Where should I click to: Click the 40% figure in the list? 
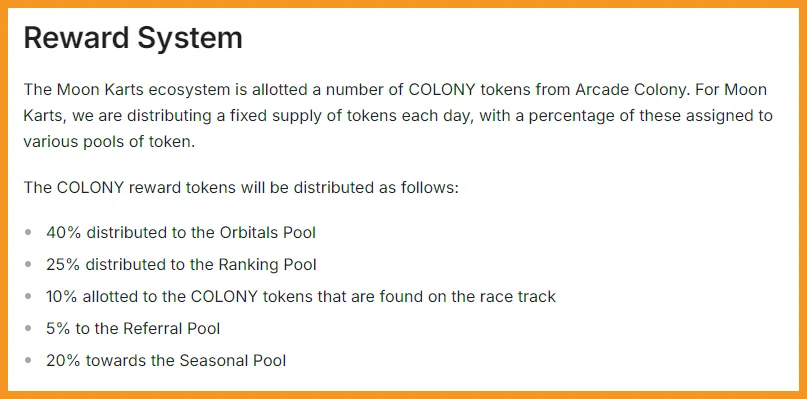coord(64,232)
